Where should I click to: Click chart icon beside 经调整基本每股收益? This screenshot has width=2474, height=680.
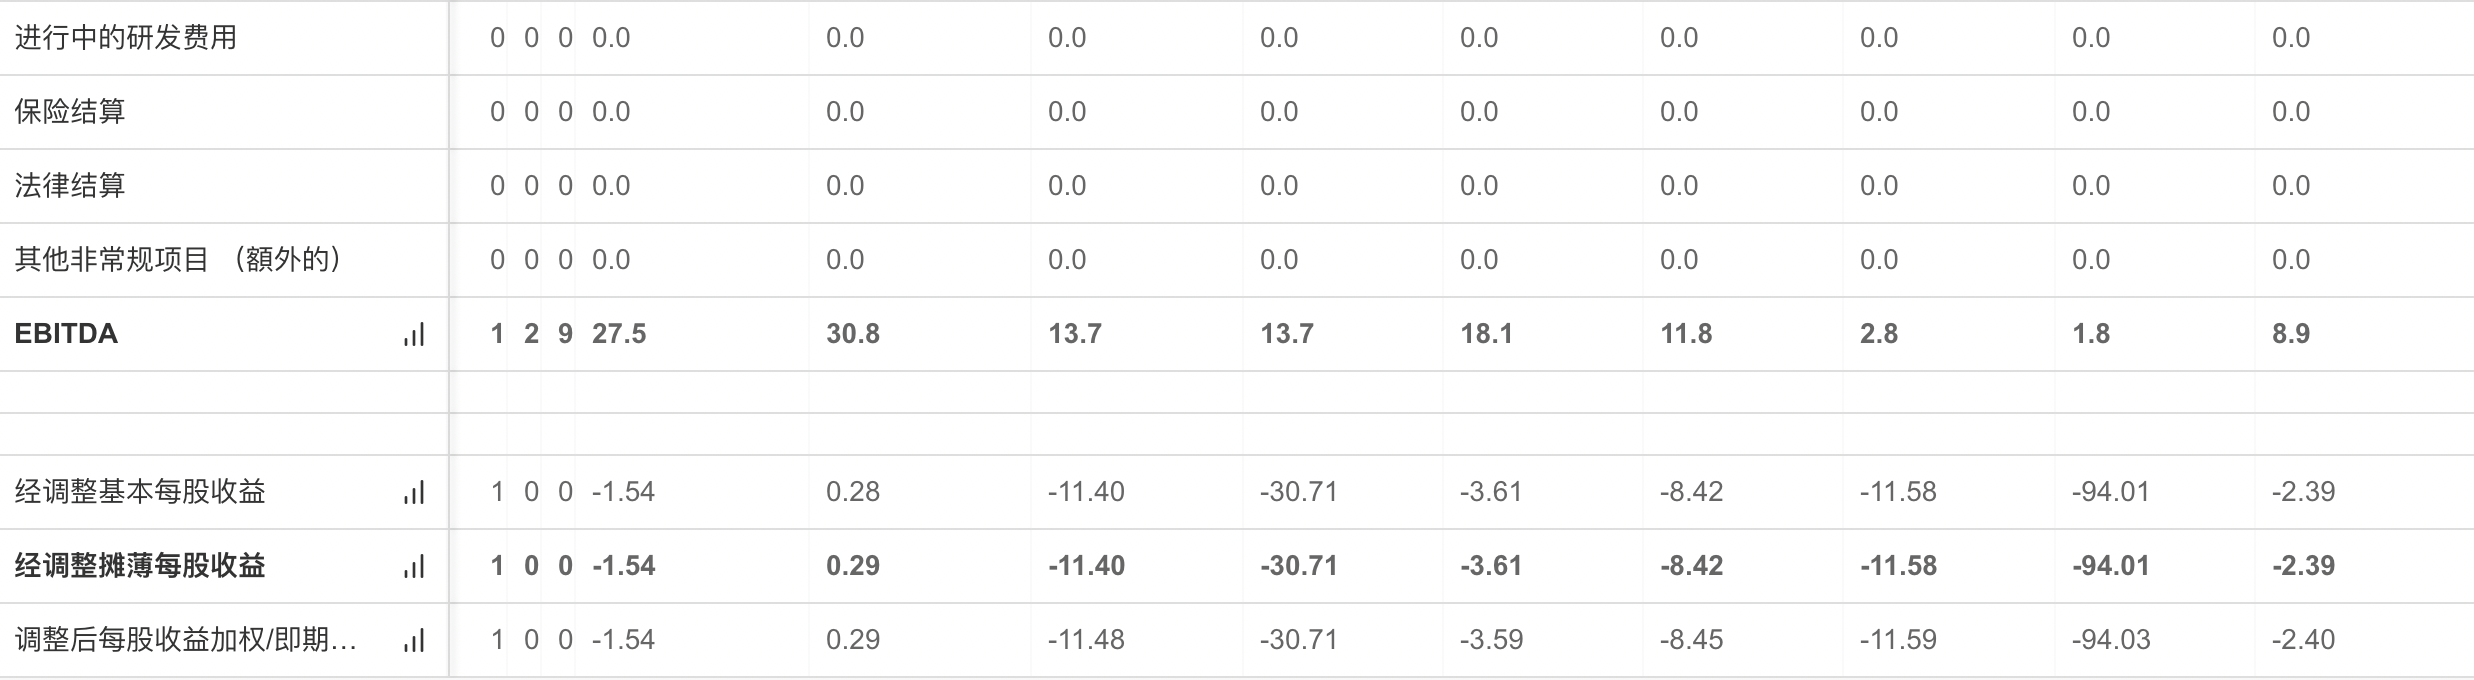tap(414, 493)
